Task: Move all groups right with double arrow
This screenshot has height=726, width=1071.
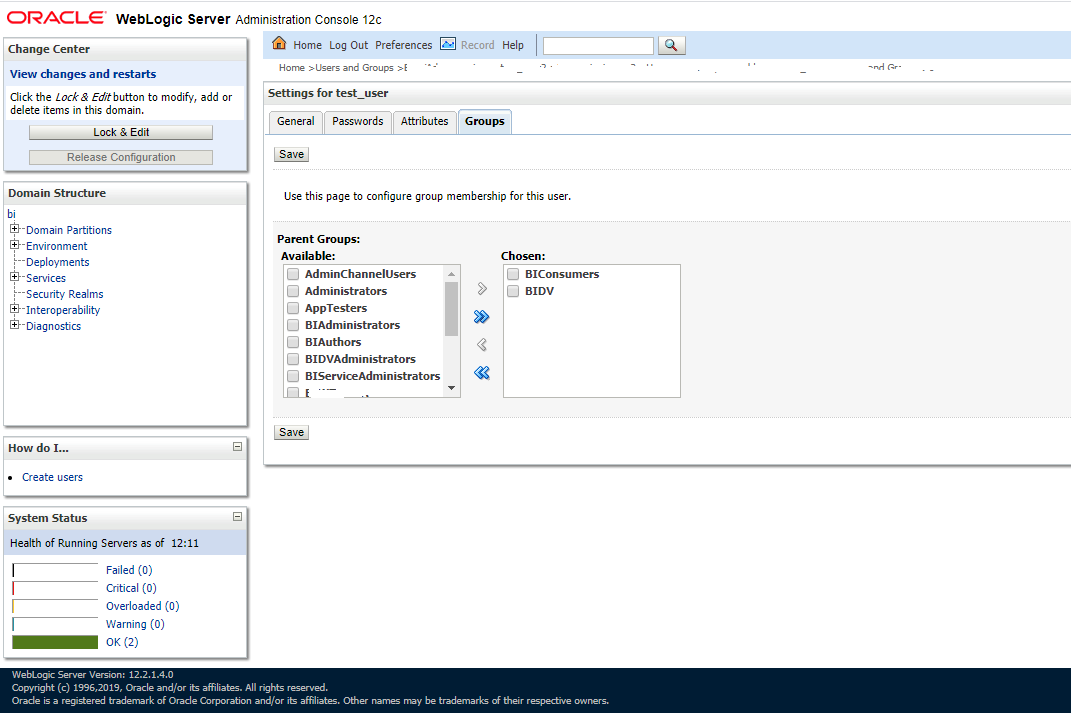Action: (x=482, y=317)
